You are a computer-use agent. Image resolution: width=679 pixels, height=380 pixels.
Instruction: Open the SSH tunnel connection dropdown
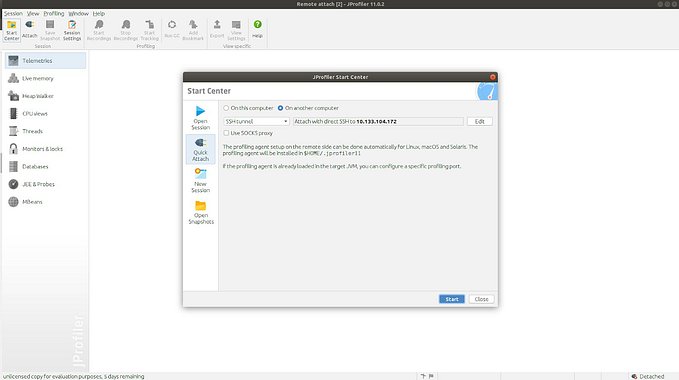pos(256,122)
